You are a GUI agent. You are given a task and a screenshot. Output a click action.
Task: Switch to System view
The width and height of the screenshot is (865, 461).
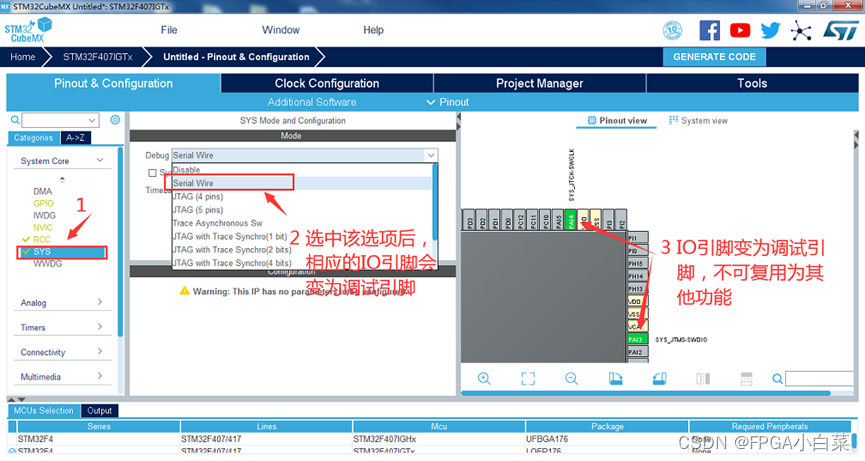pos(698,120)
